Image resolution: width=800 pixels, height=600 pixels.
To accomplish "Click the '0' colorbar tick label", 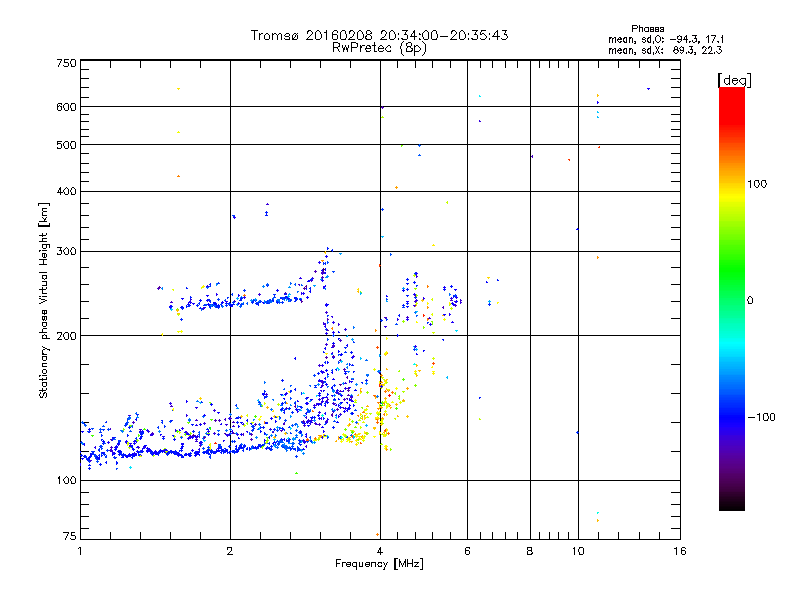I will [x=750, y=301].
